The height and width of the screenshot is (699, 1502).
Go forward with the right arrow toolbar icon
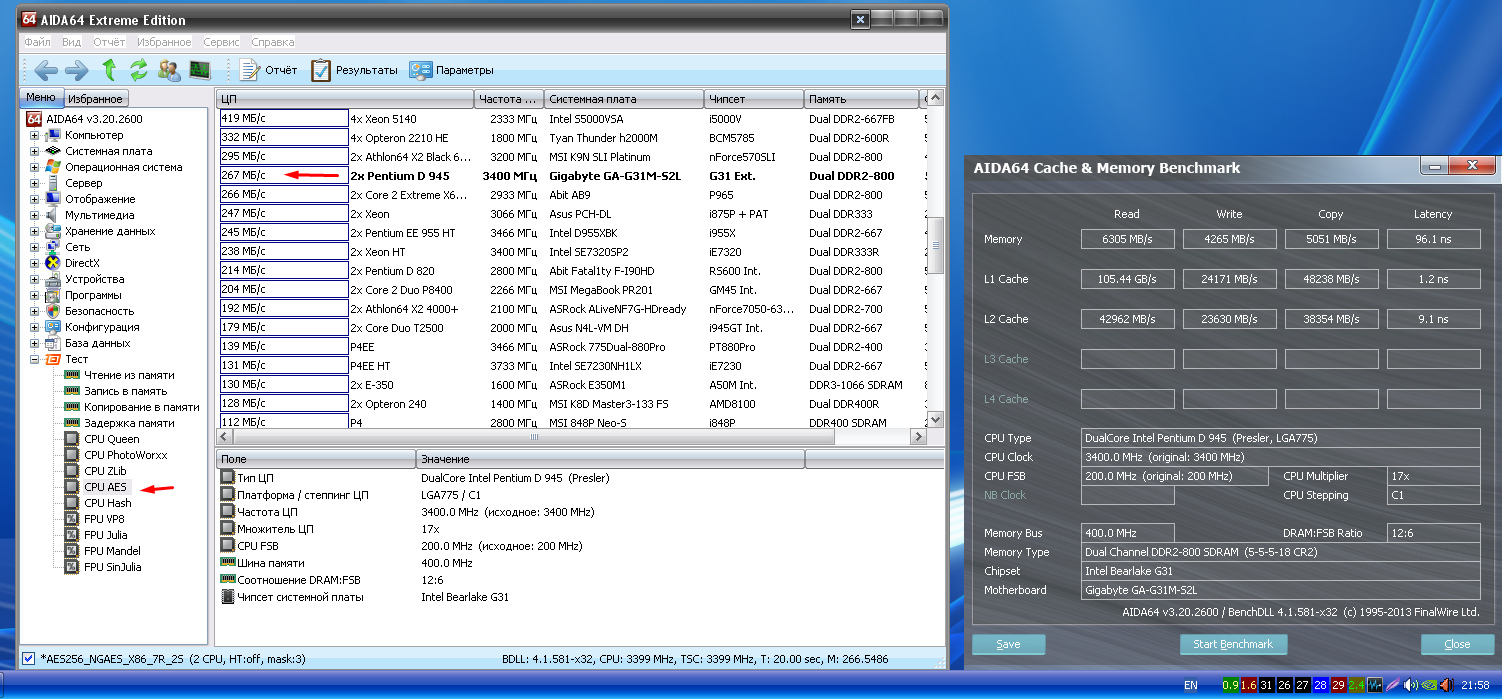77,70
